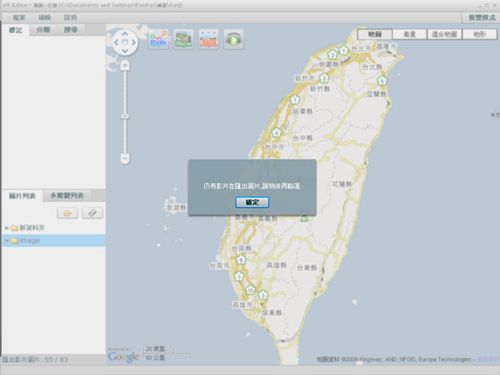Image resolution: width=500 pixels, height=375 pixels.
Task: Pan the map right with the navigation arrow
Action: tap(134, 42)
